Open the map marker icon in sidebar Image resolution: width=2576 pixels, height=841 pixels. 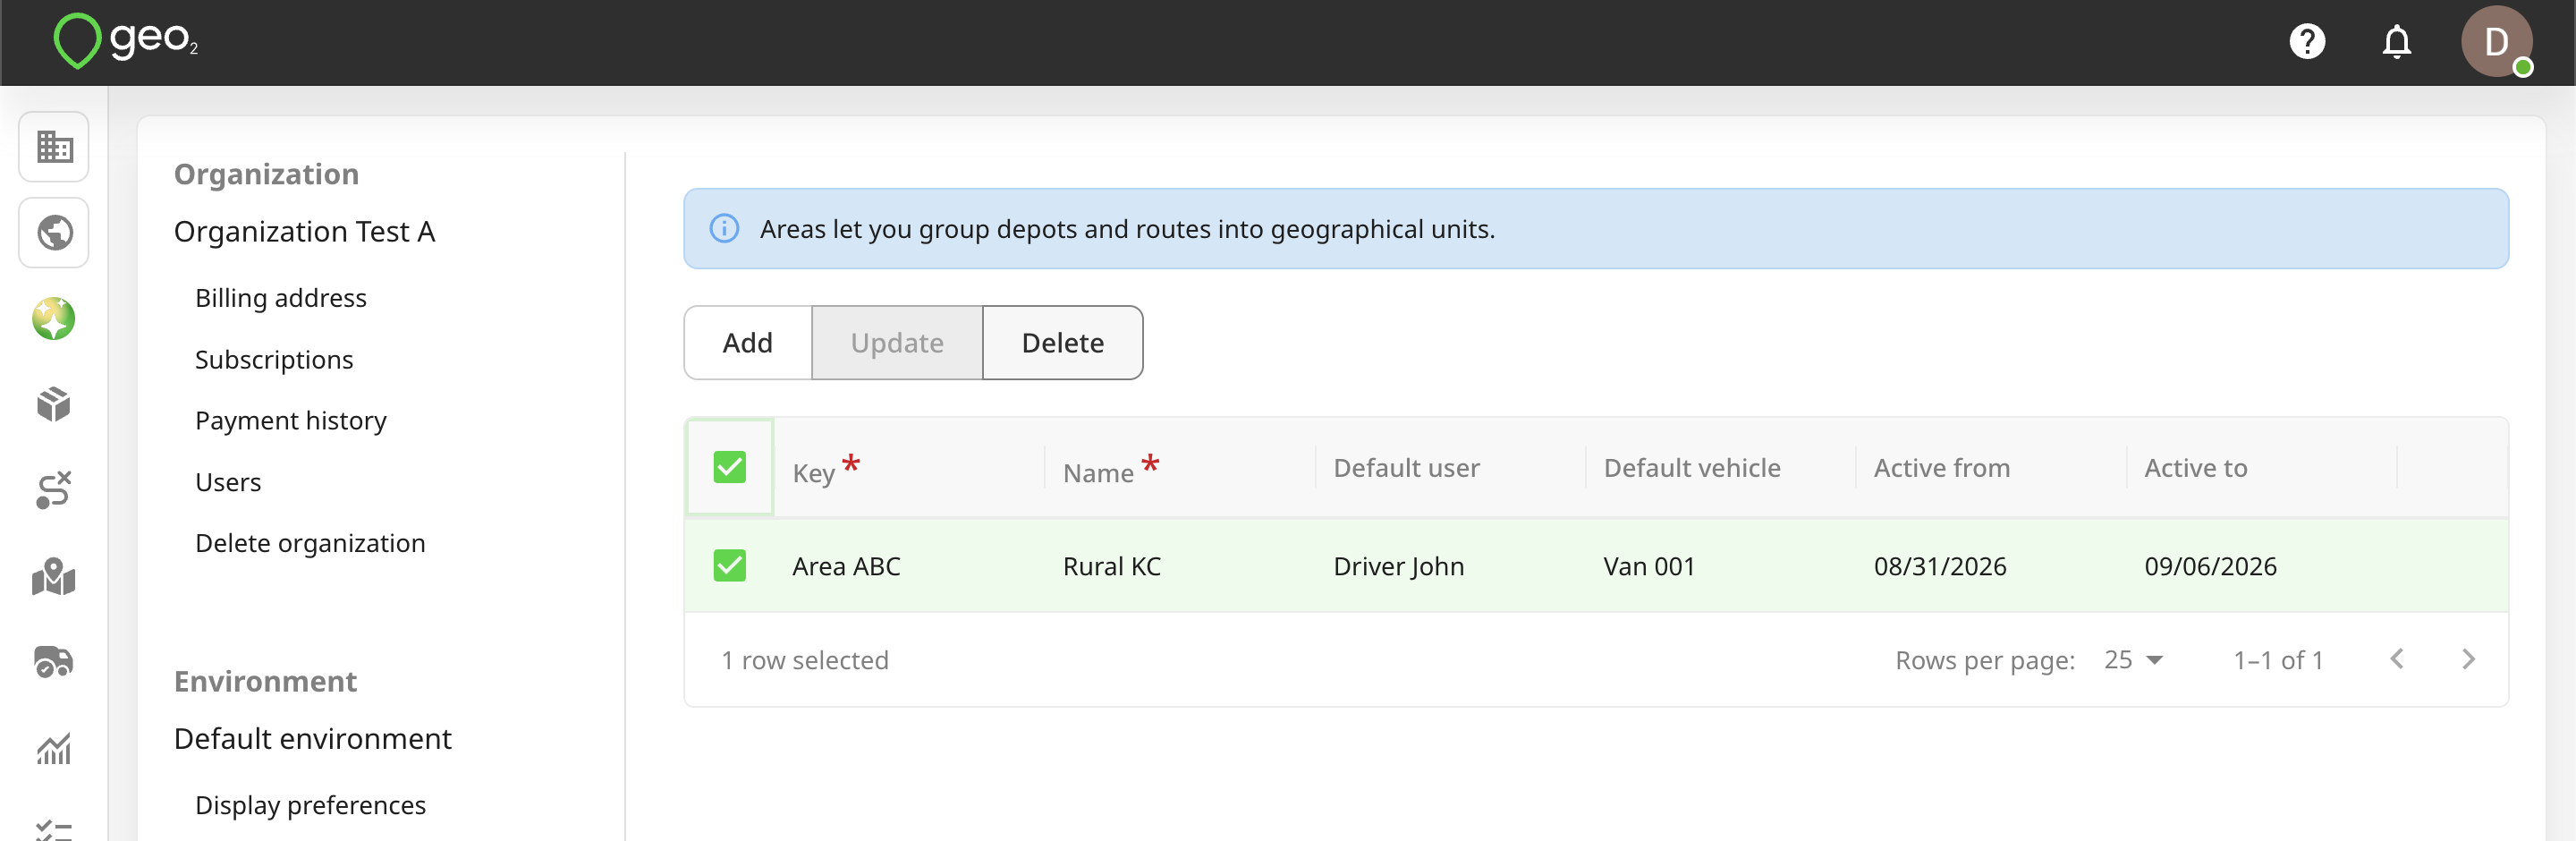coord(54,577)
